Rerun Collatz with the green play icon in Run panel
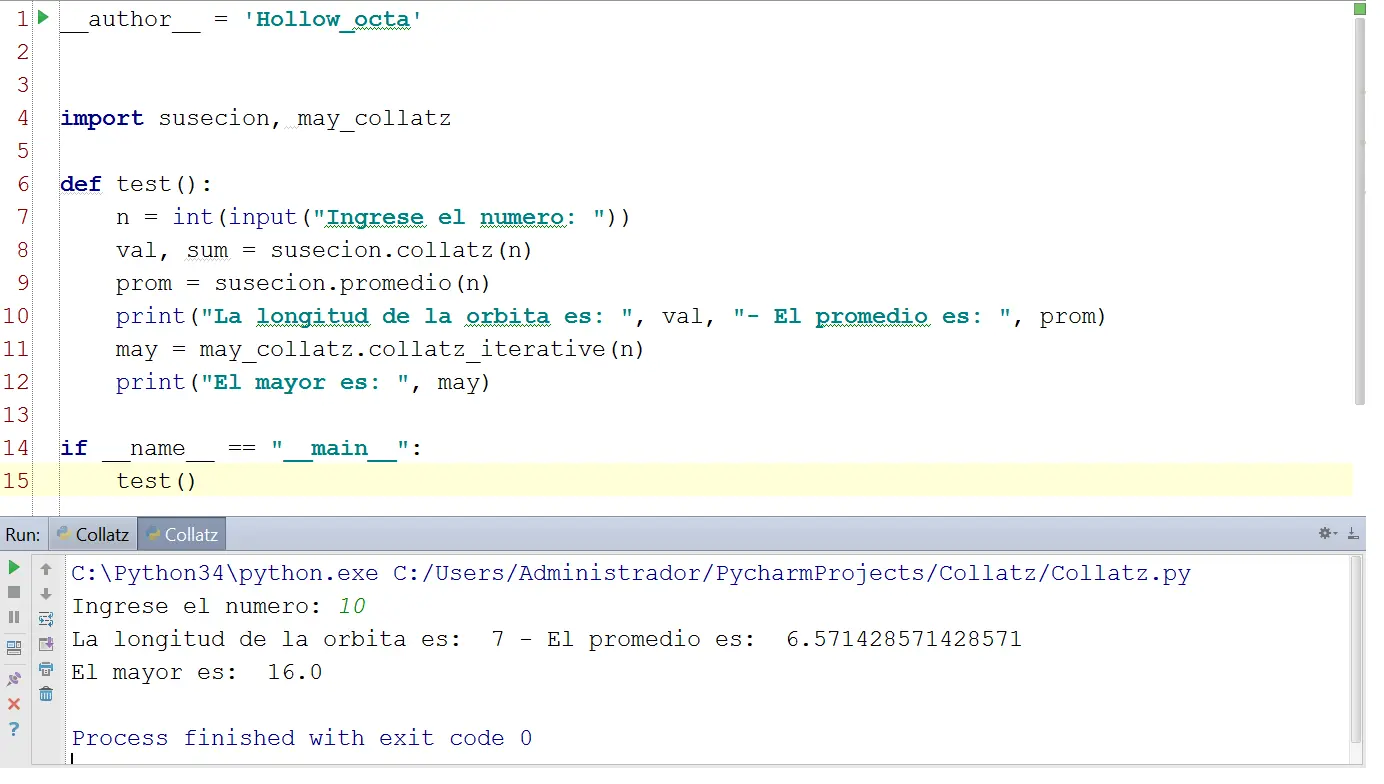 (14, 567)
